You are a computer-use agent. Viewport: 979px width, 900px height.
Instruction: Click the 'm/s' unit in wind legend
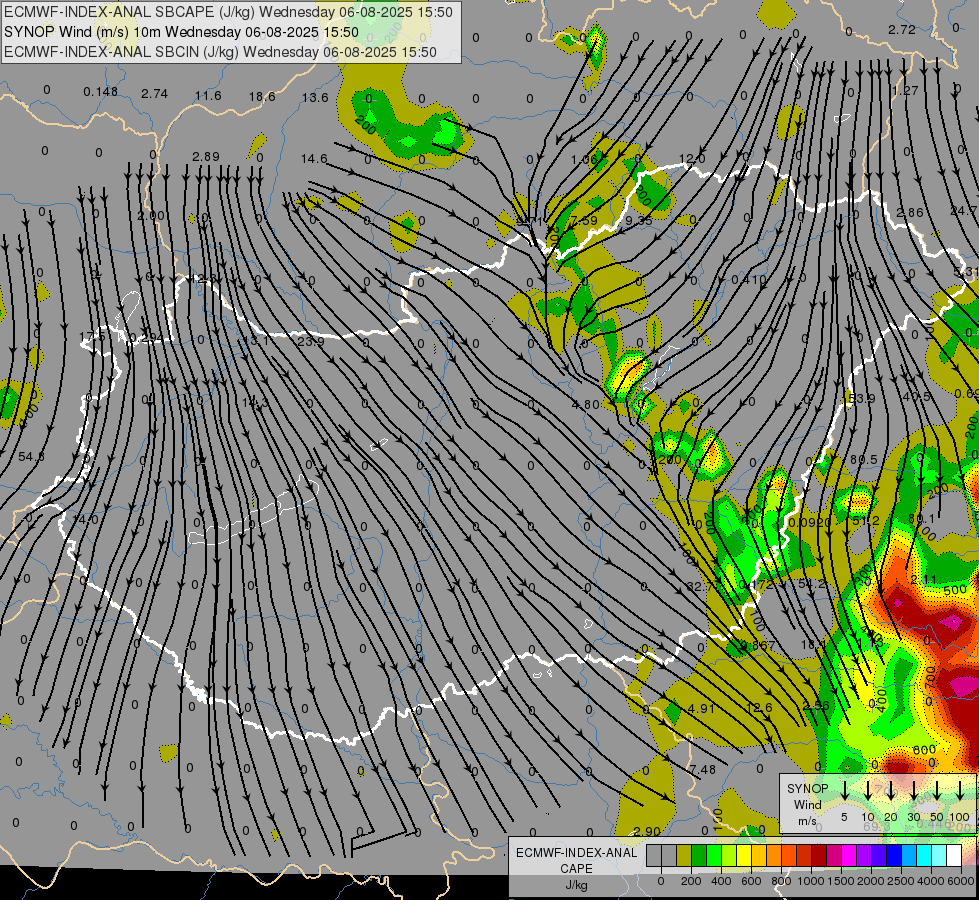[807, 821]
